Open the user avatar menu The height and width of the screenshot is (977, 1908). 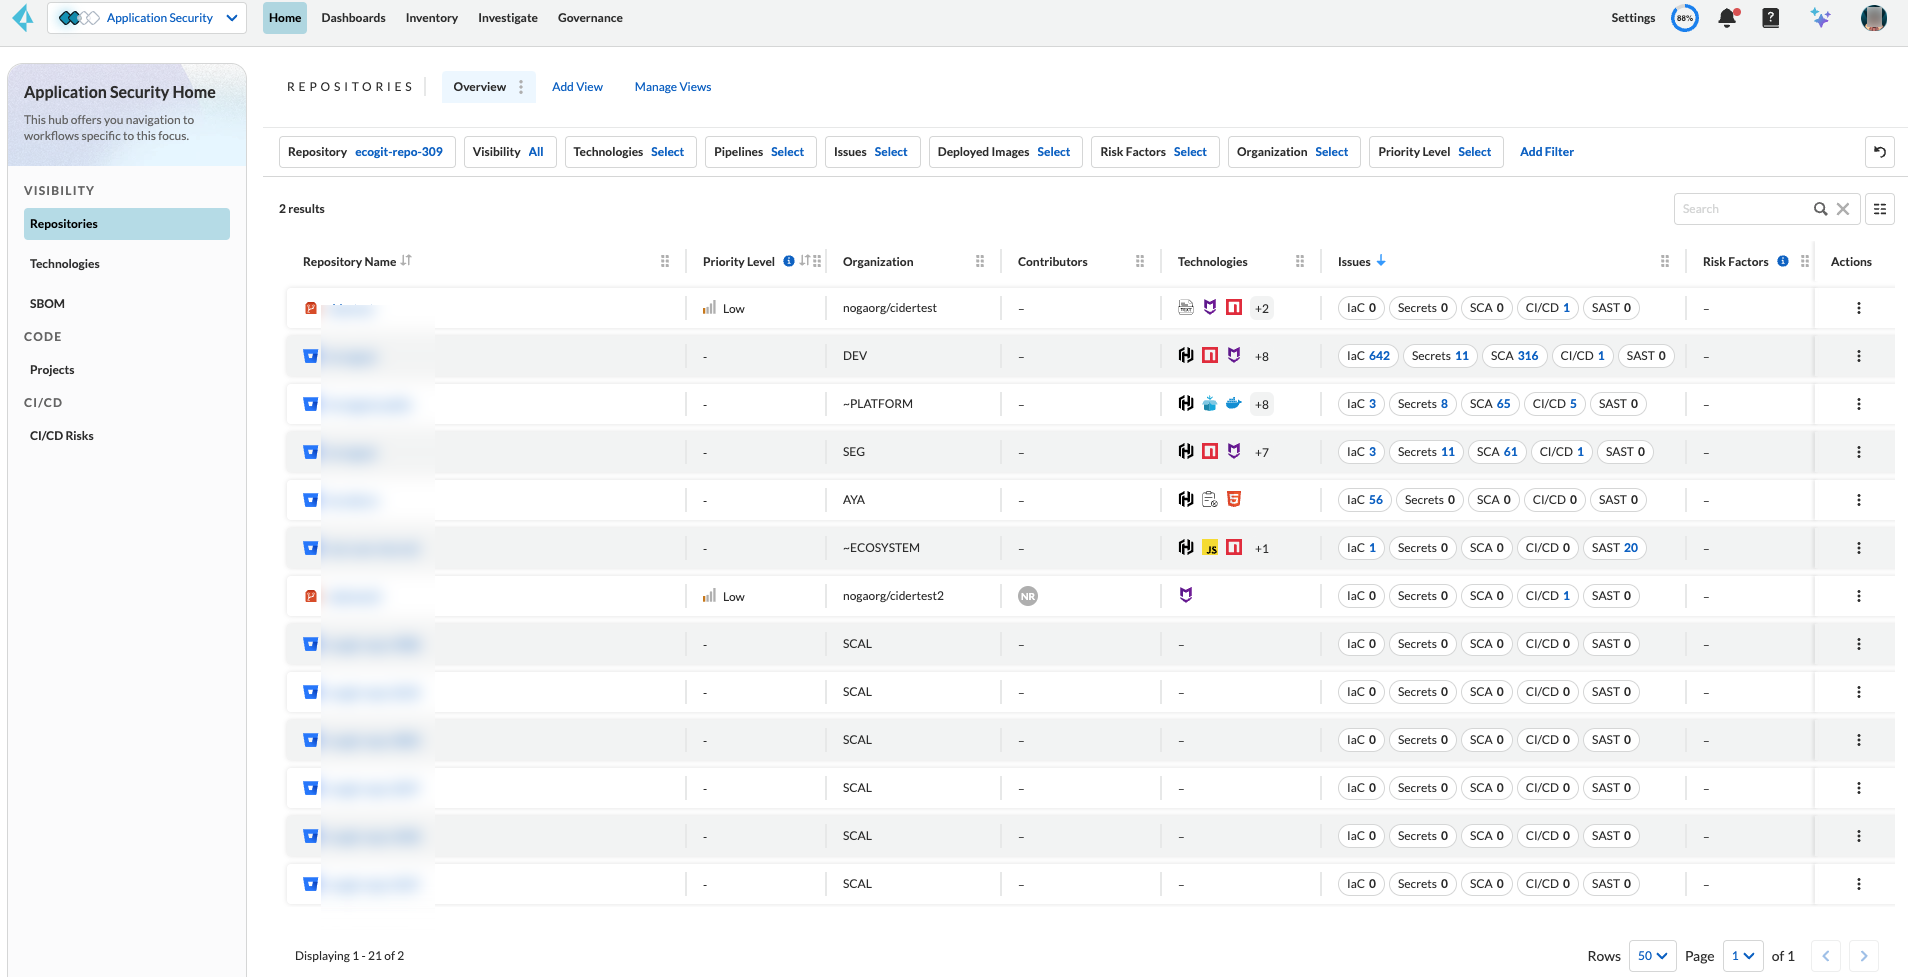point(1874,18)
